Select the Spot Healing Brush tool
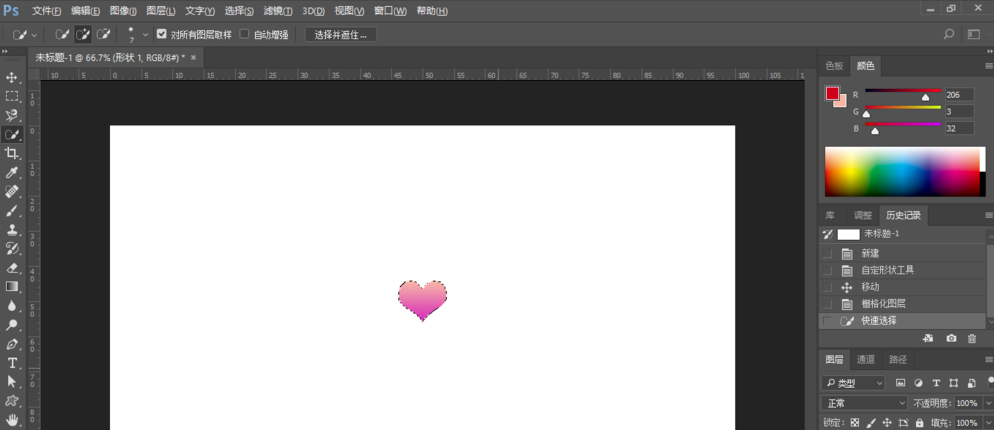The width and height of the screenshot is (994, 430). coord(11,191)
